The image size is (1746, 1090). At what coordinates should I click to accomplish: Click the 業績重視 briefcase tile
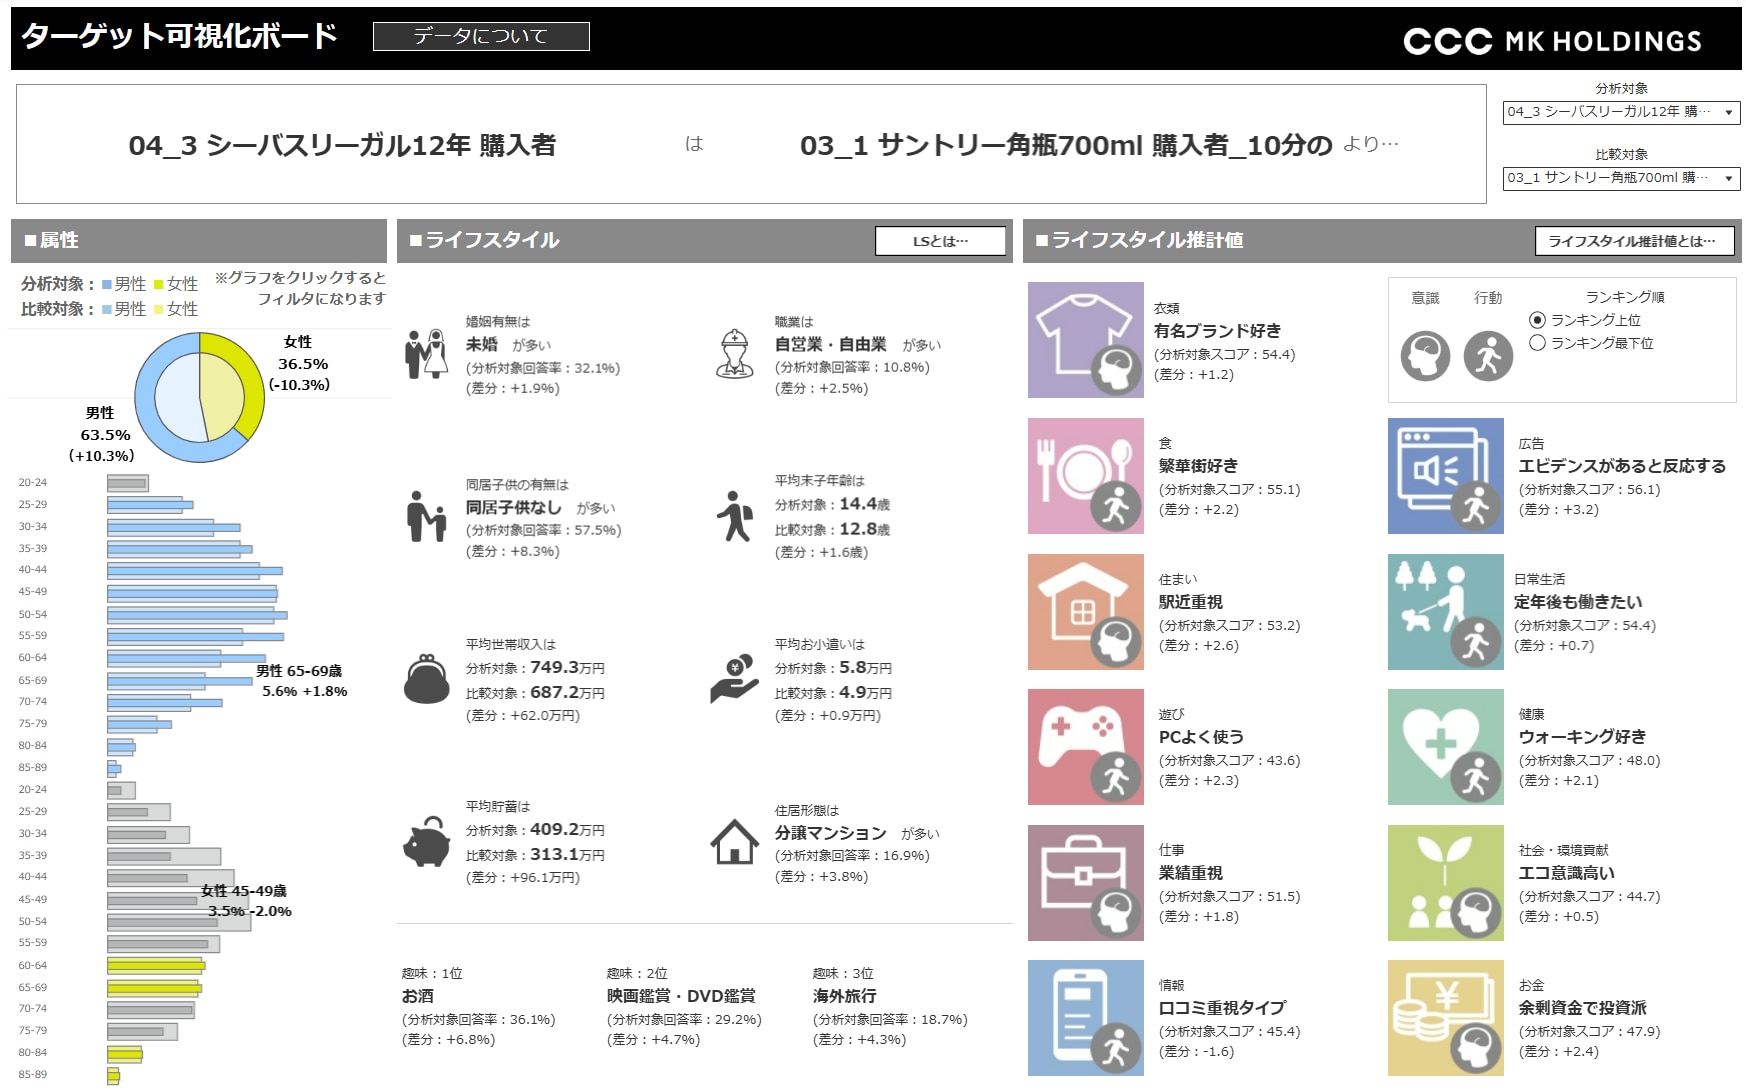(1085, 882)
